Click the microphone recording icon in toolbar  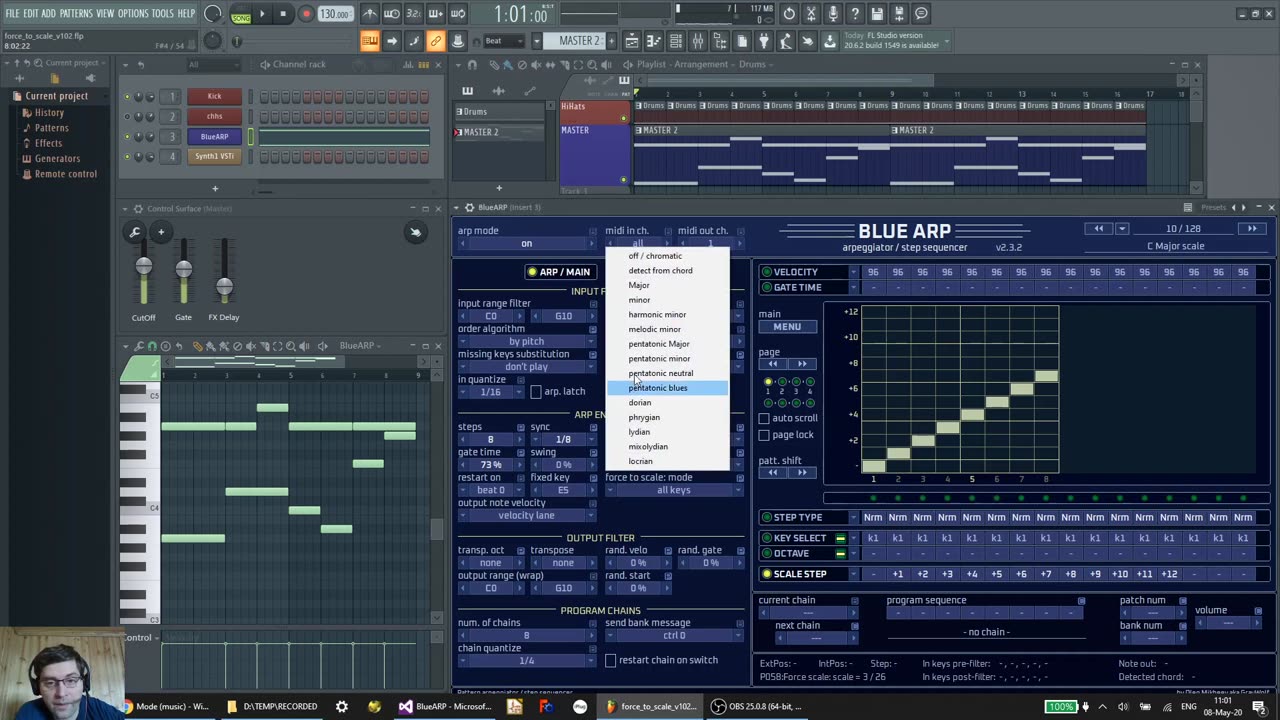tap(833, 14)
